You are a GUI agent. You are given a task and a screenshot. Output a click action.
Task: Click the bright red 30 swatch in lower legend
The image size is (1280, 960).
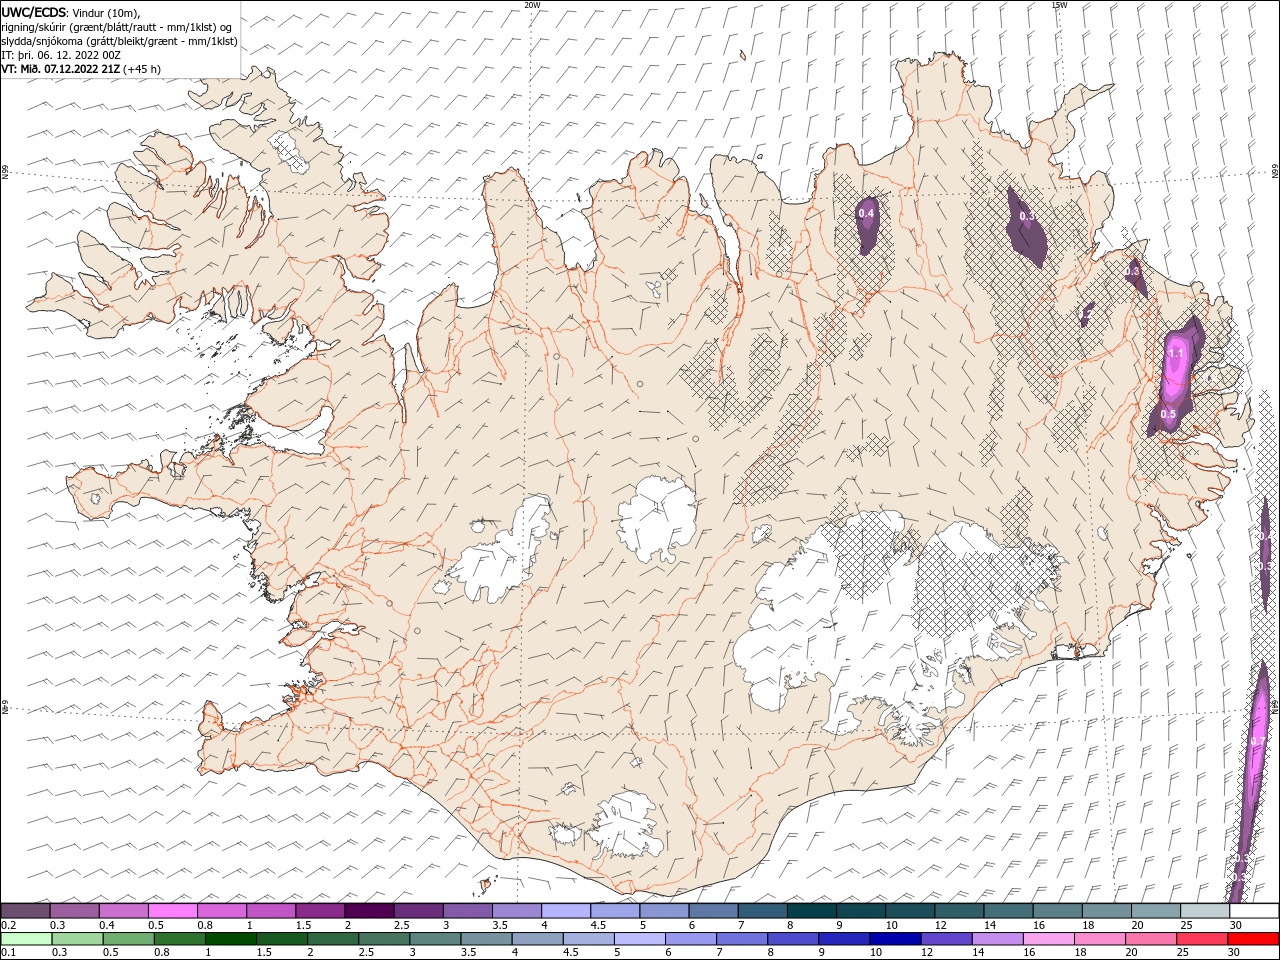[x=1253, y=939]
